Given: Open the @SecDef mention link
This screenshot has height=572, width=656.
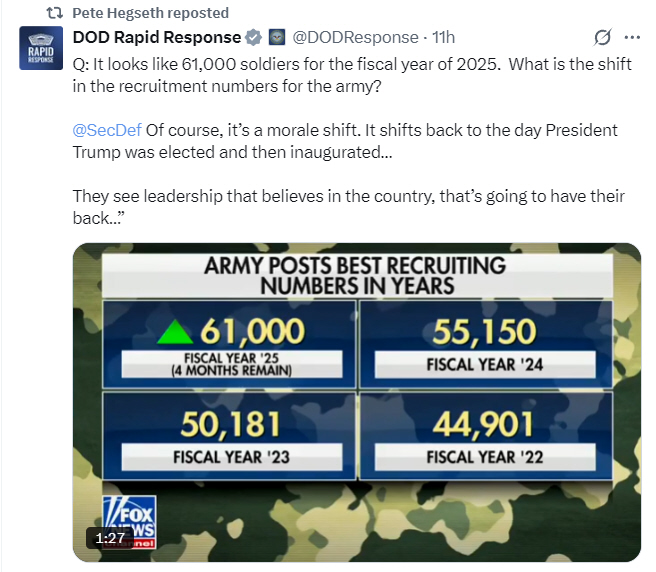Looking at the screenshot, I should point(107,130).
